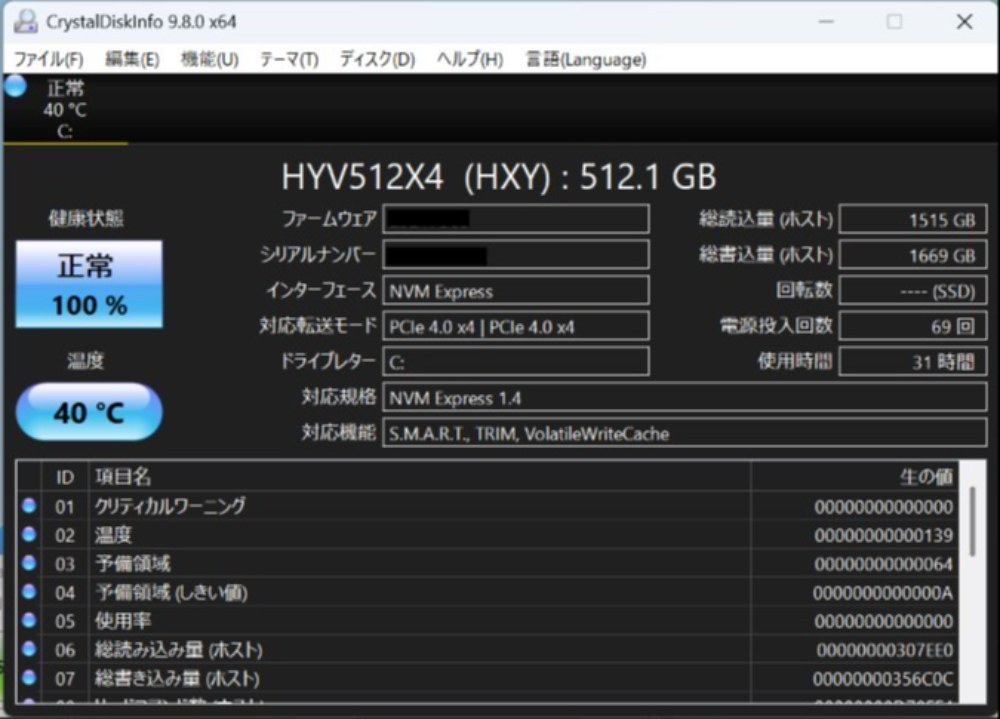
Task: Open the ディスク(D) menu
Action: click(377, 59)
